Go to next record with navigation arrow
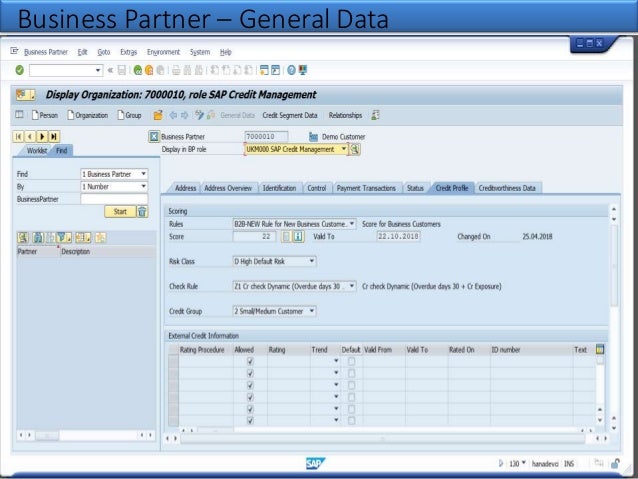This screenshot has width=638, height=479. point(42,136)
